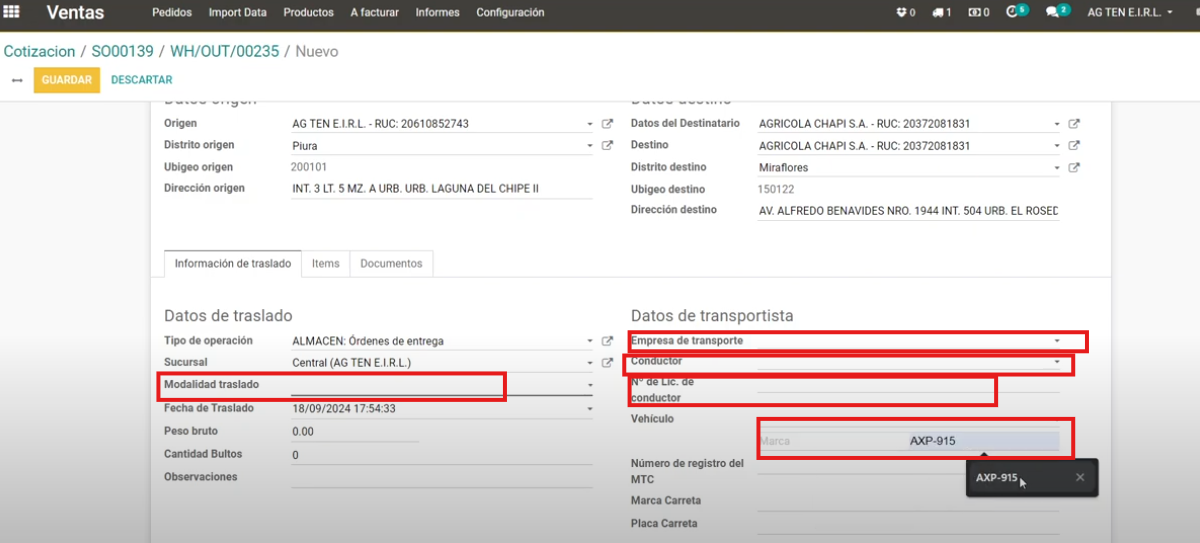Open external link next to Destino

coord(1074,146)
